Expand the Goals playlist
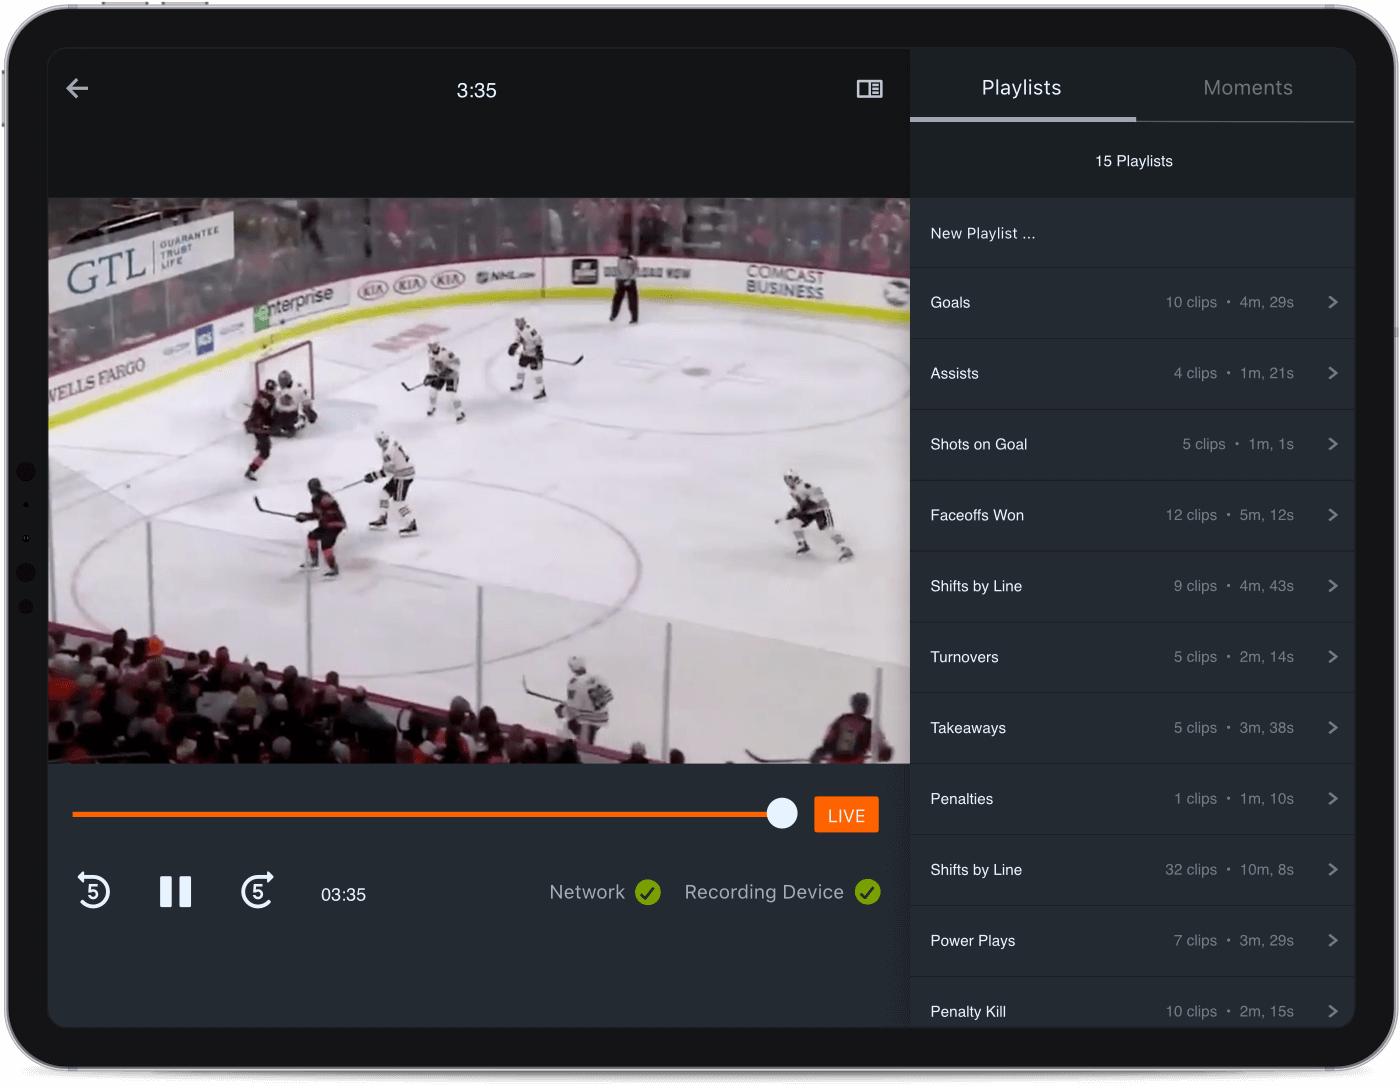Image resolution: width=1400 pixels, height=1086 pixels. tap(1332, 302)
